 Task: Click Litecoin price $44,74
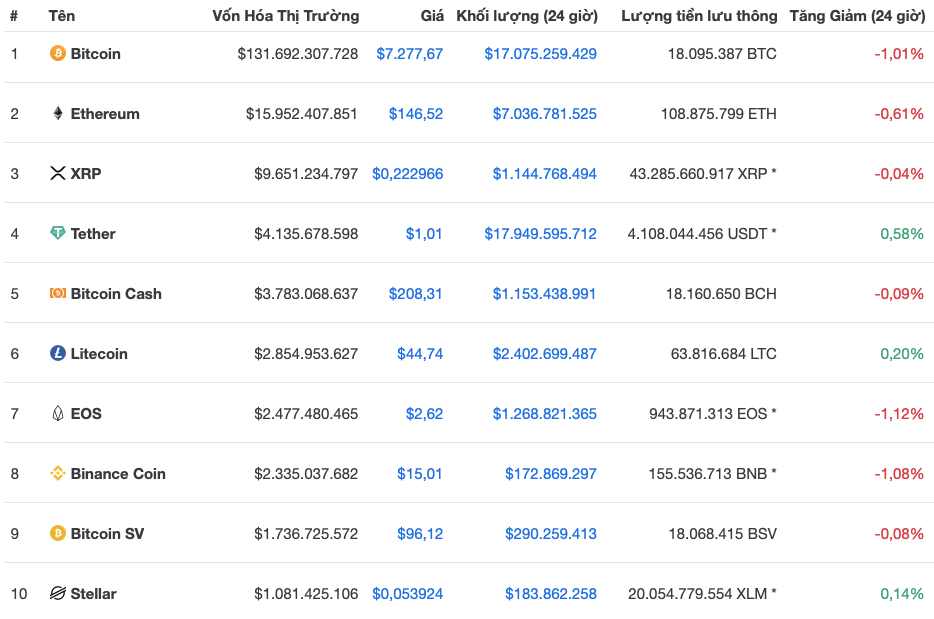click(x=420, y=354)
